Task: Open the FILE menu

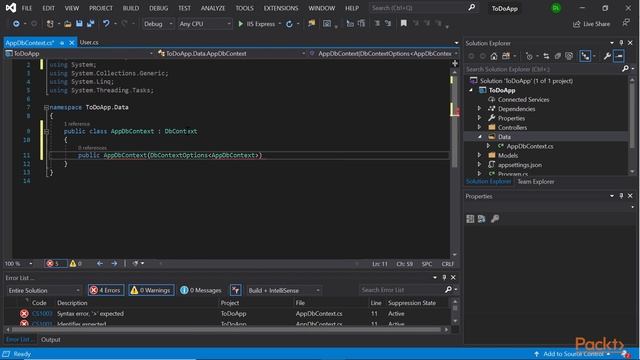Action: tap(27, 8)
